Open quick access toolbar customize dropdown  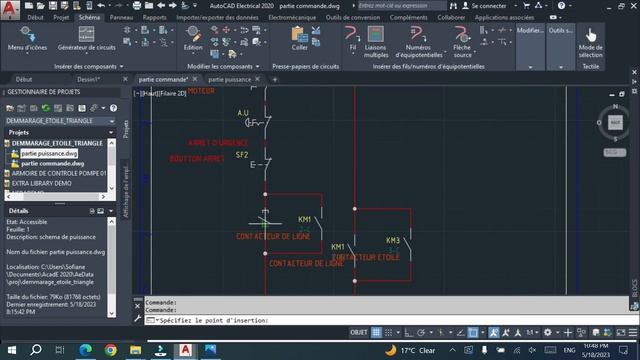pyautogui.click(x=195, y=6)
